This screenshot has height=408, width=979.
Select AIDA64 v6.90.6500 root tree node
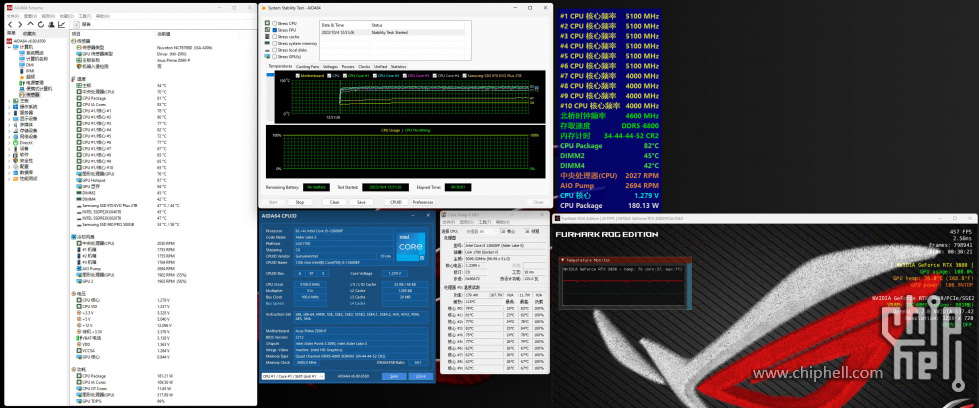26,41
